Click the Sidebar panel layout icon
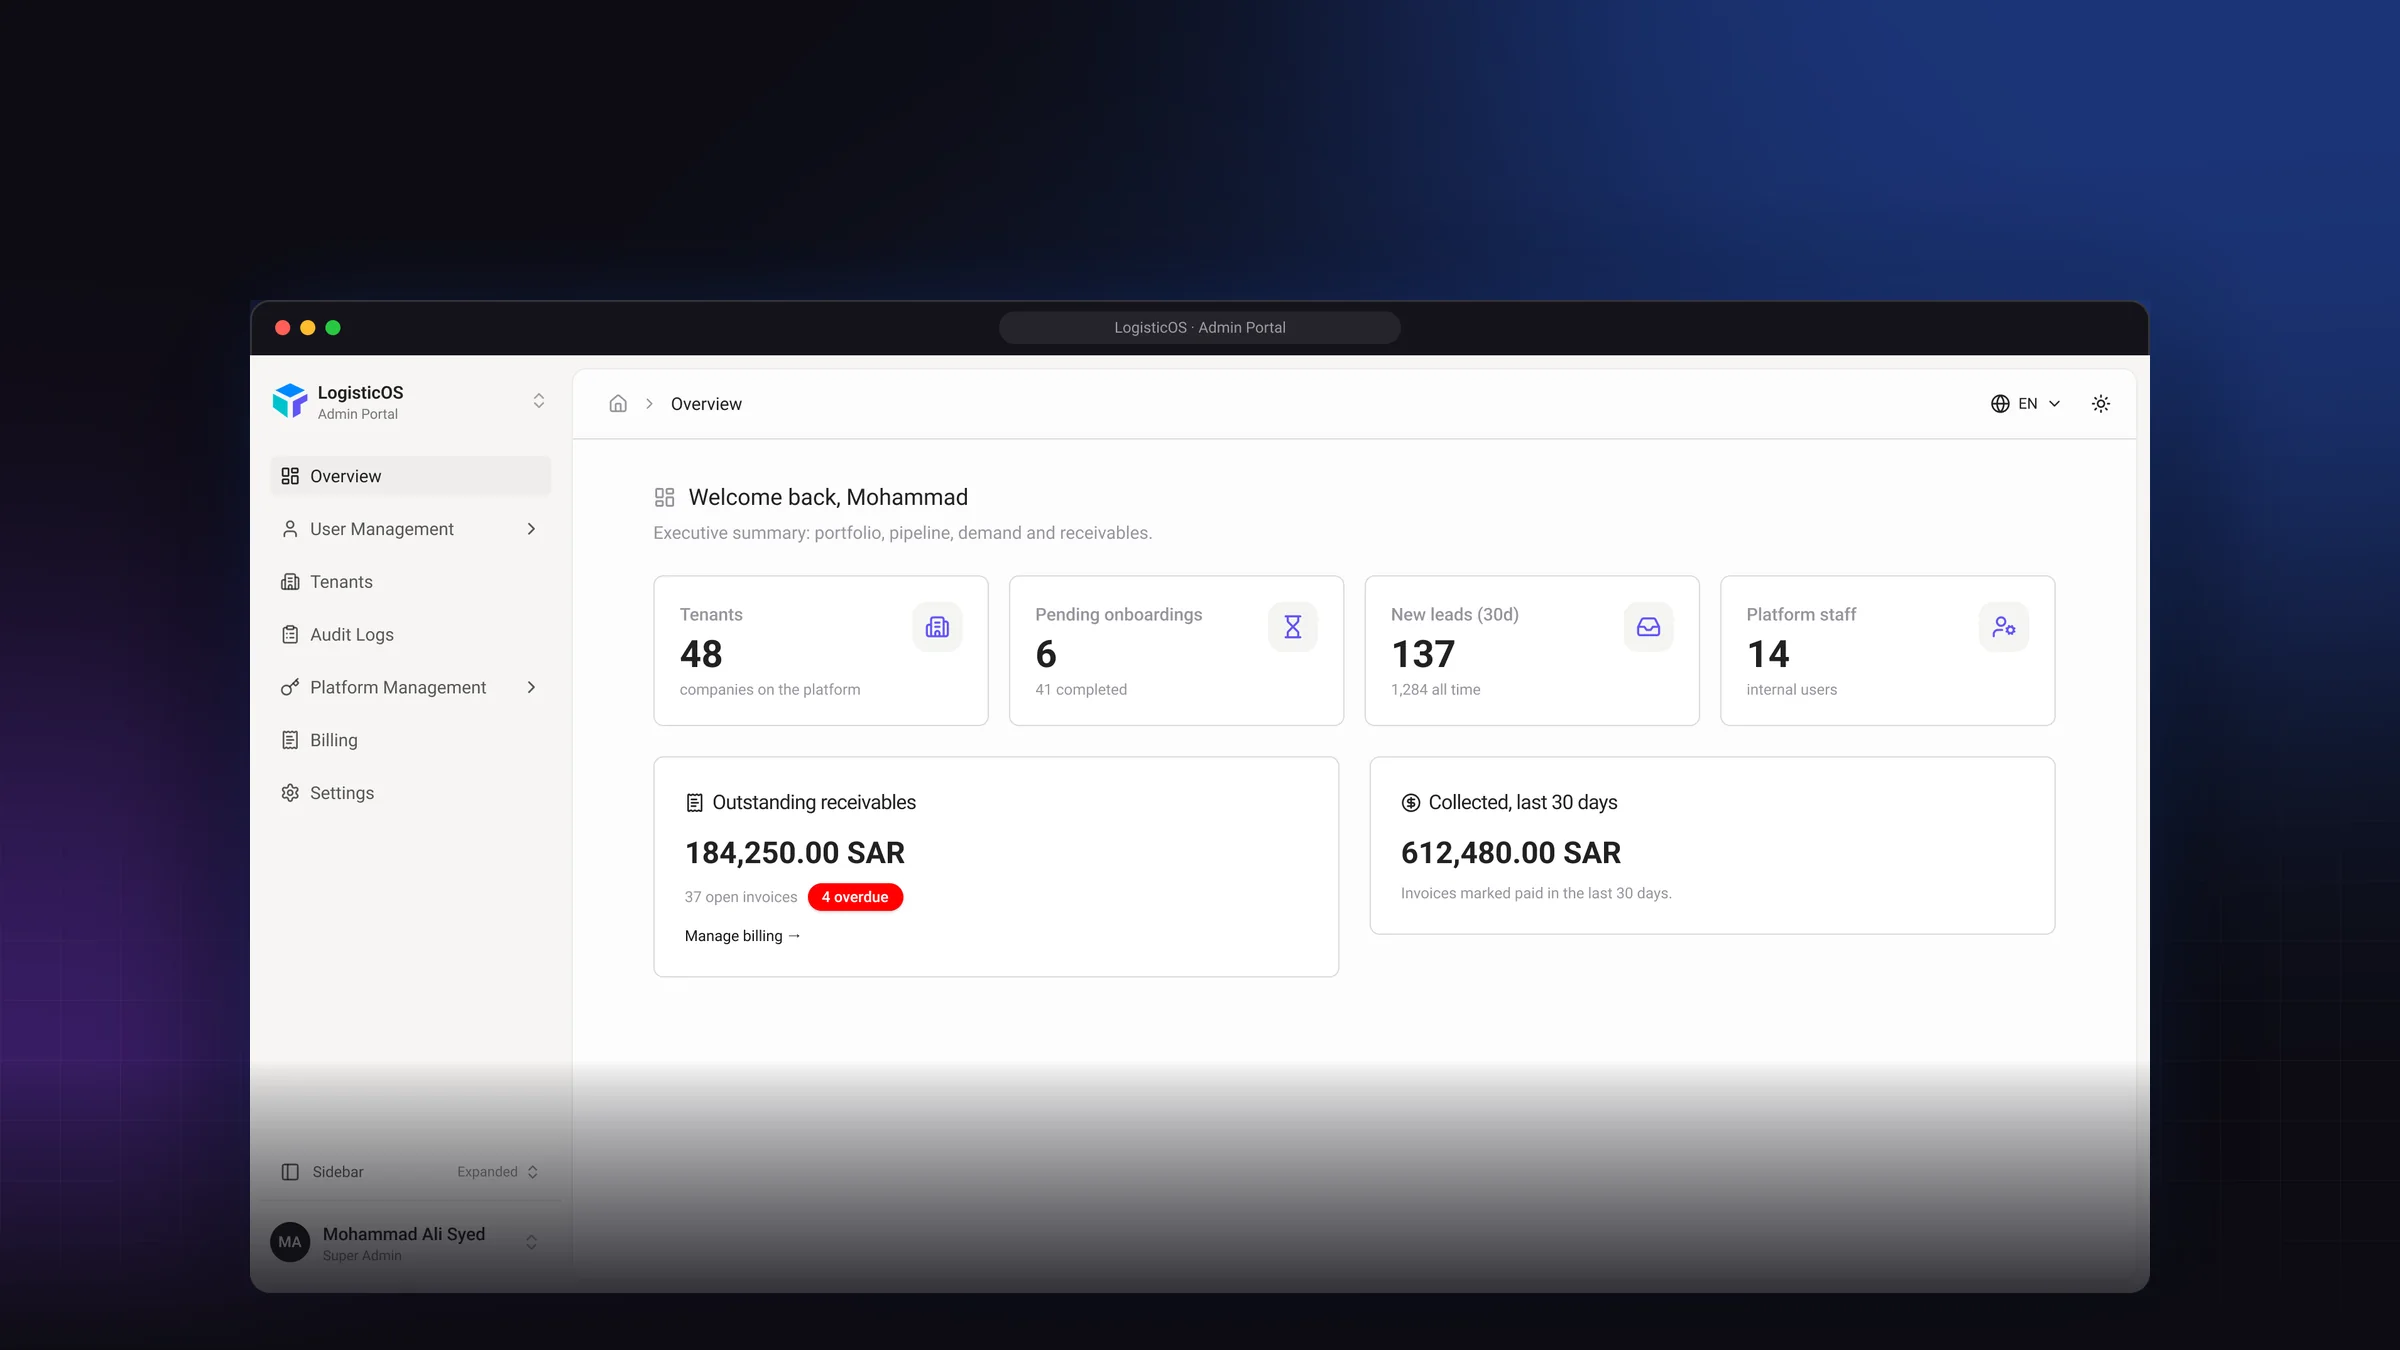The image size is (2400, 1350). click(x=290, y=1172)
